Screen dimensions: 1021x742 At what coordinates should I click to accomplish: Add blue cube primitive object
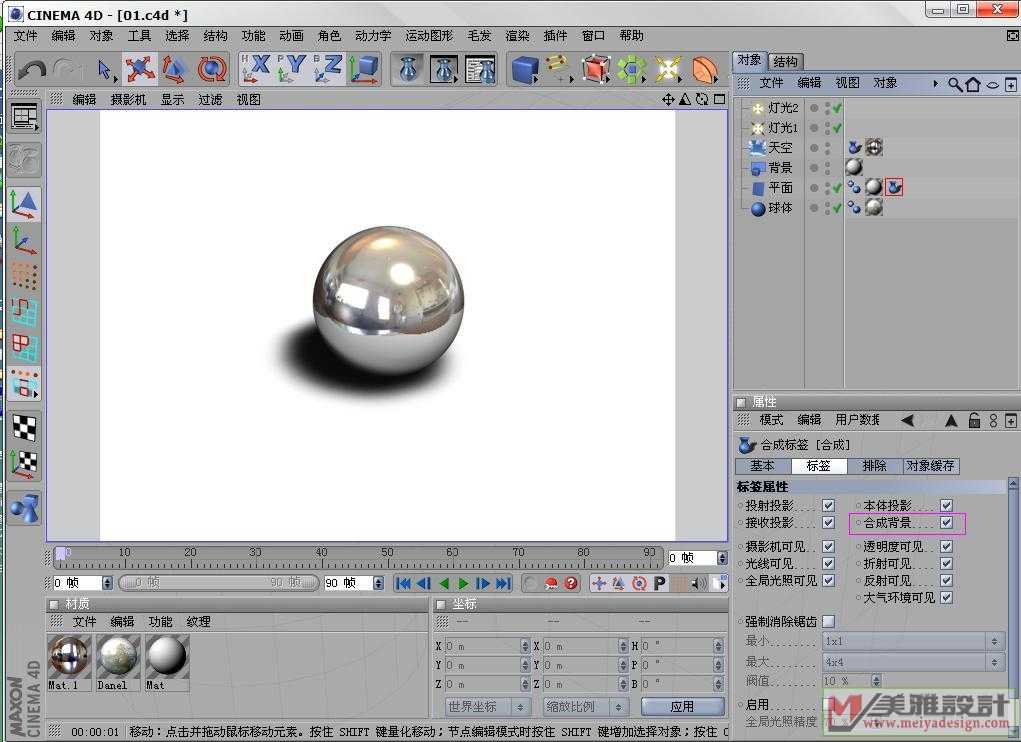coord(525,70)
